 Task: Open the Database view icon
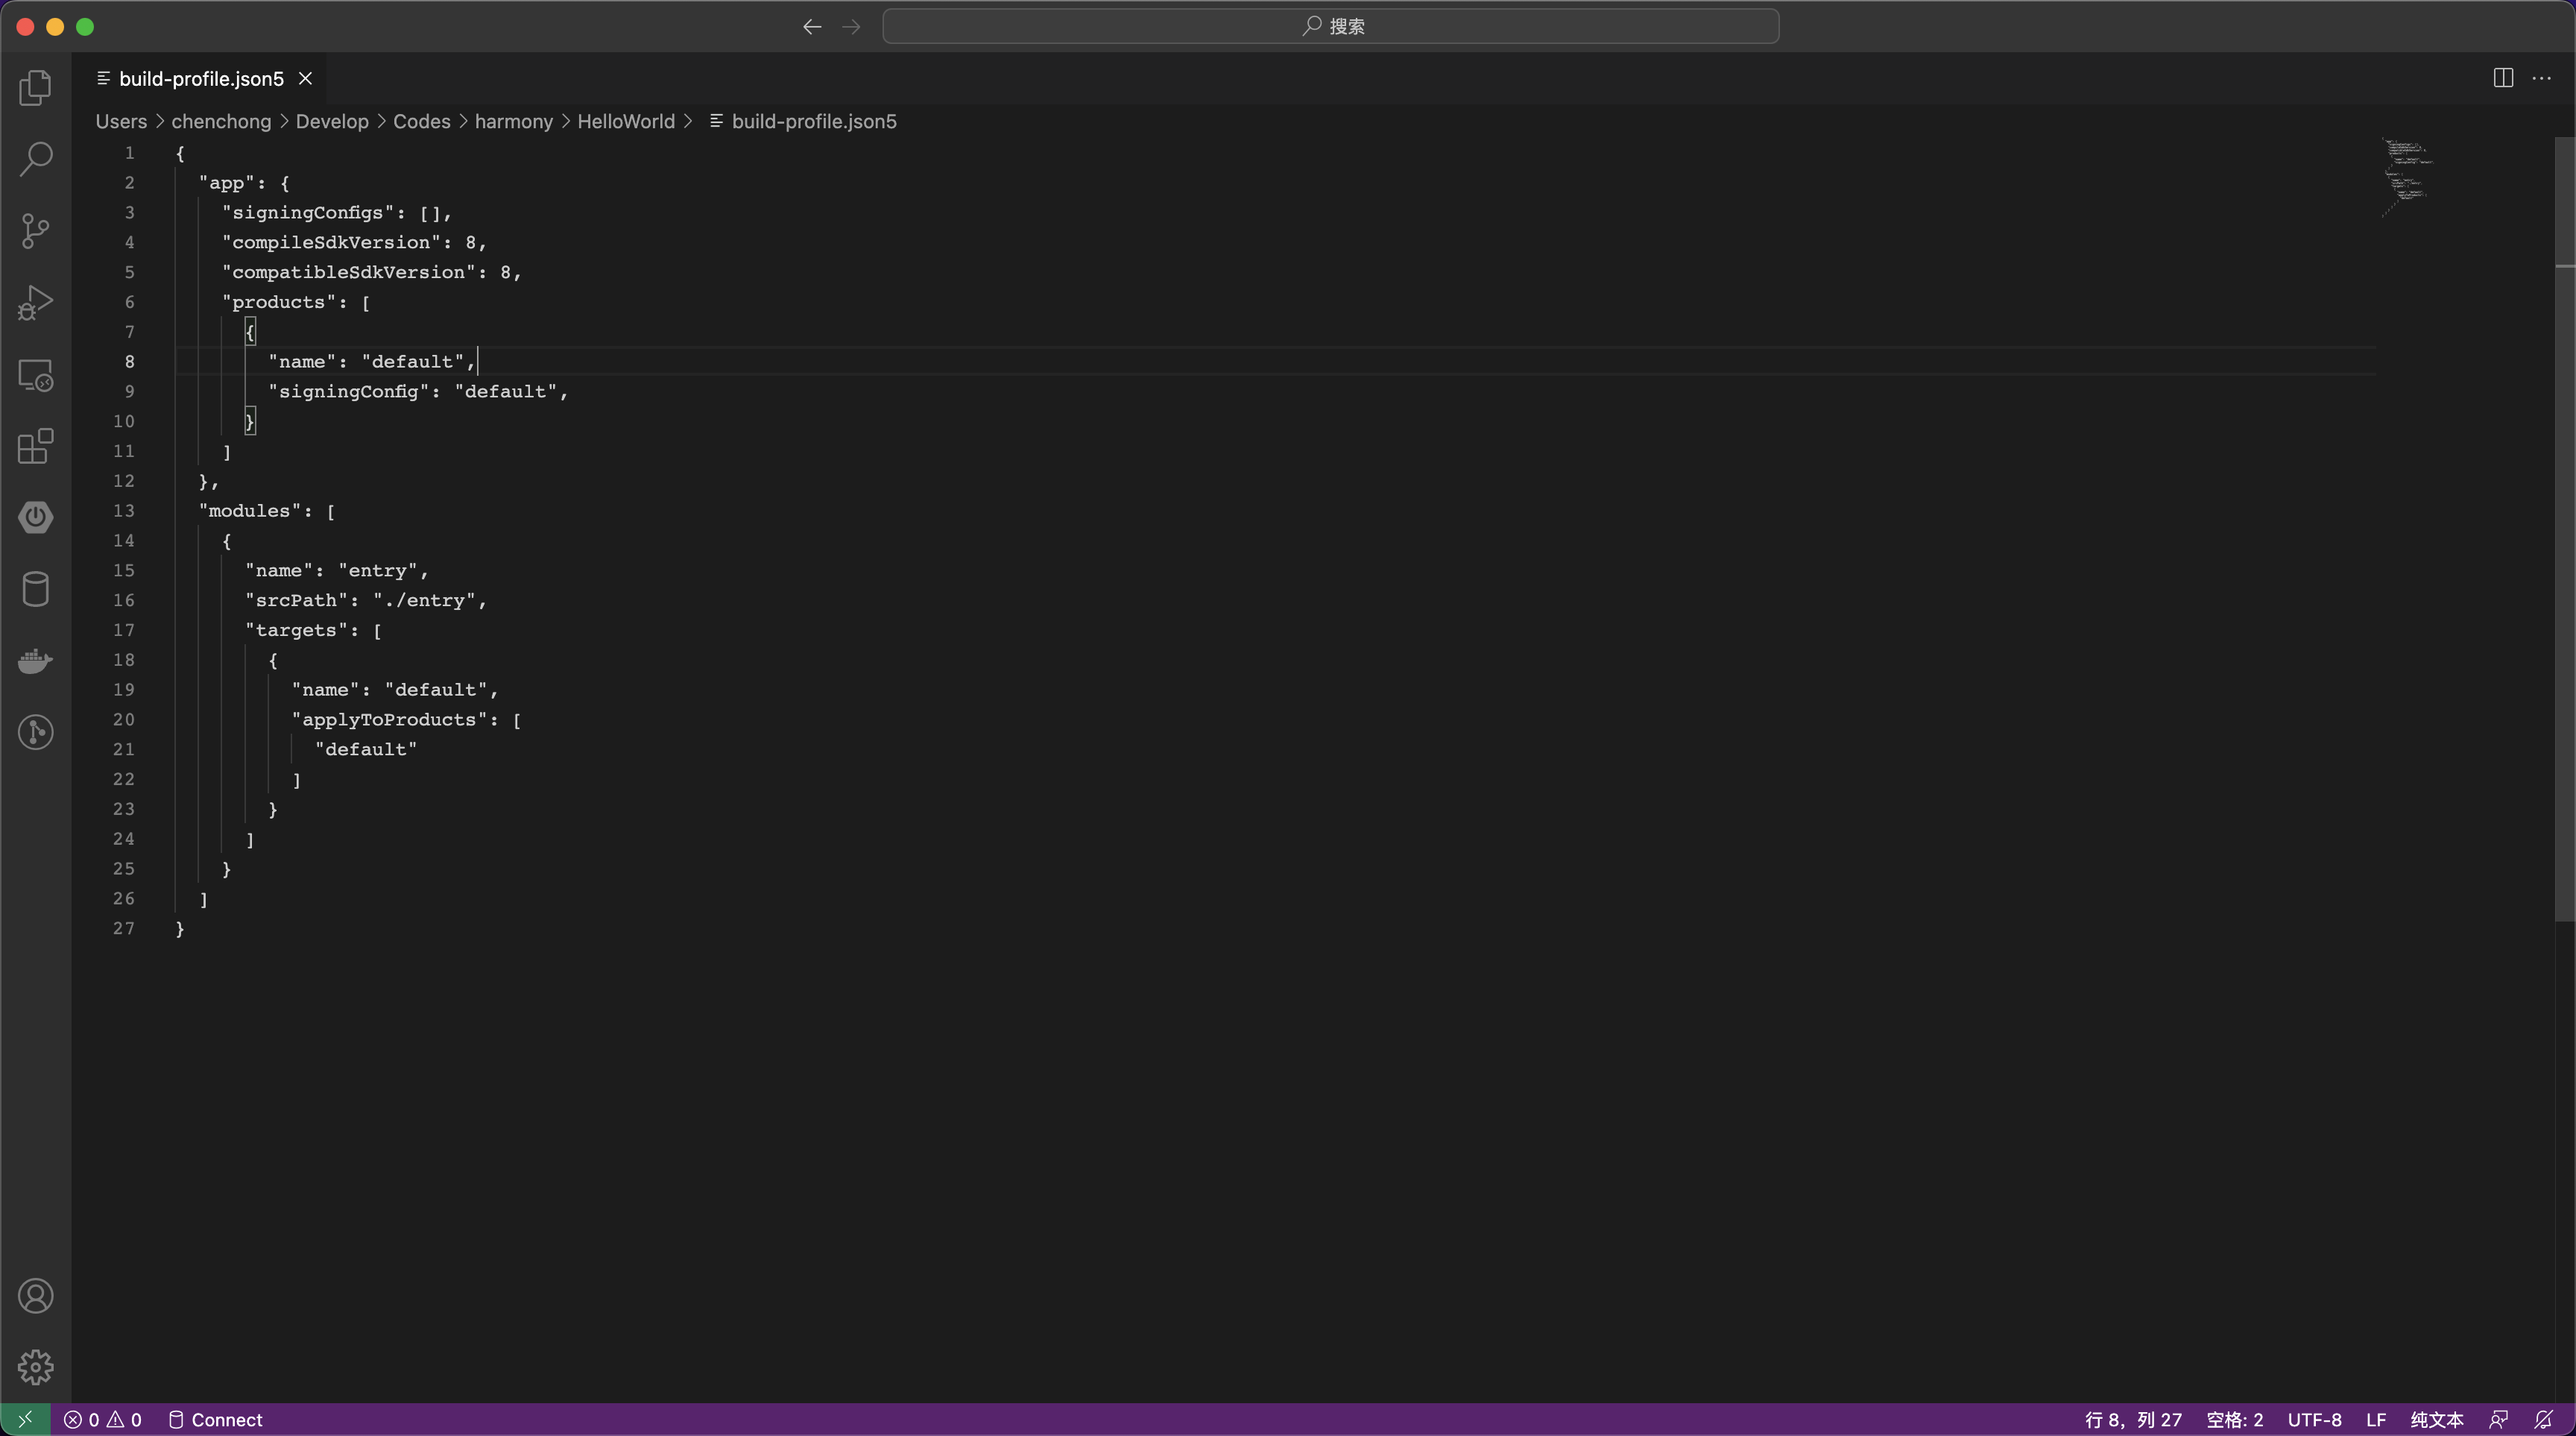tap(36, 589)
